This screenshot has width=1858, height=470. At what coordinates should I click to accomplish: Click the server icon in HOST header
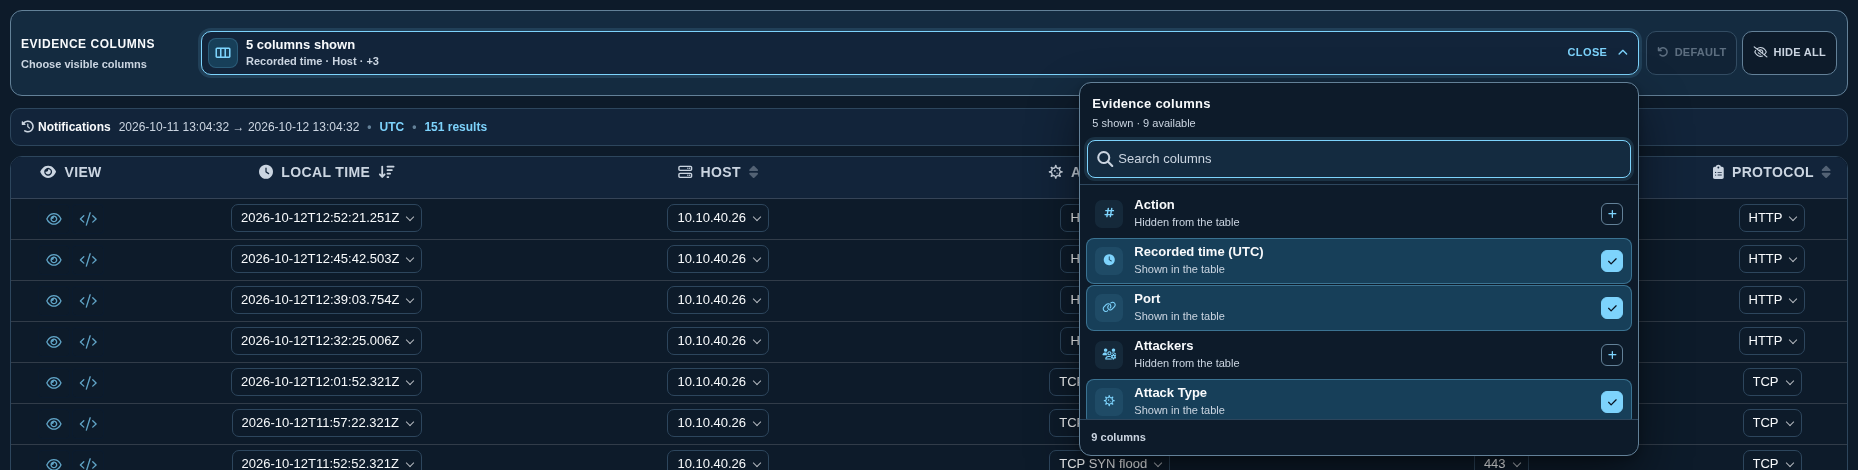pyautogui.click(x=685, y=172)
